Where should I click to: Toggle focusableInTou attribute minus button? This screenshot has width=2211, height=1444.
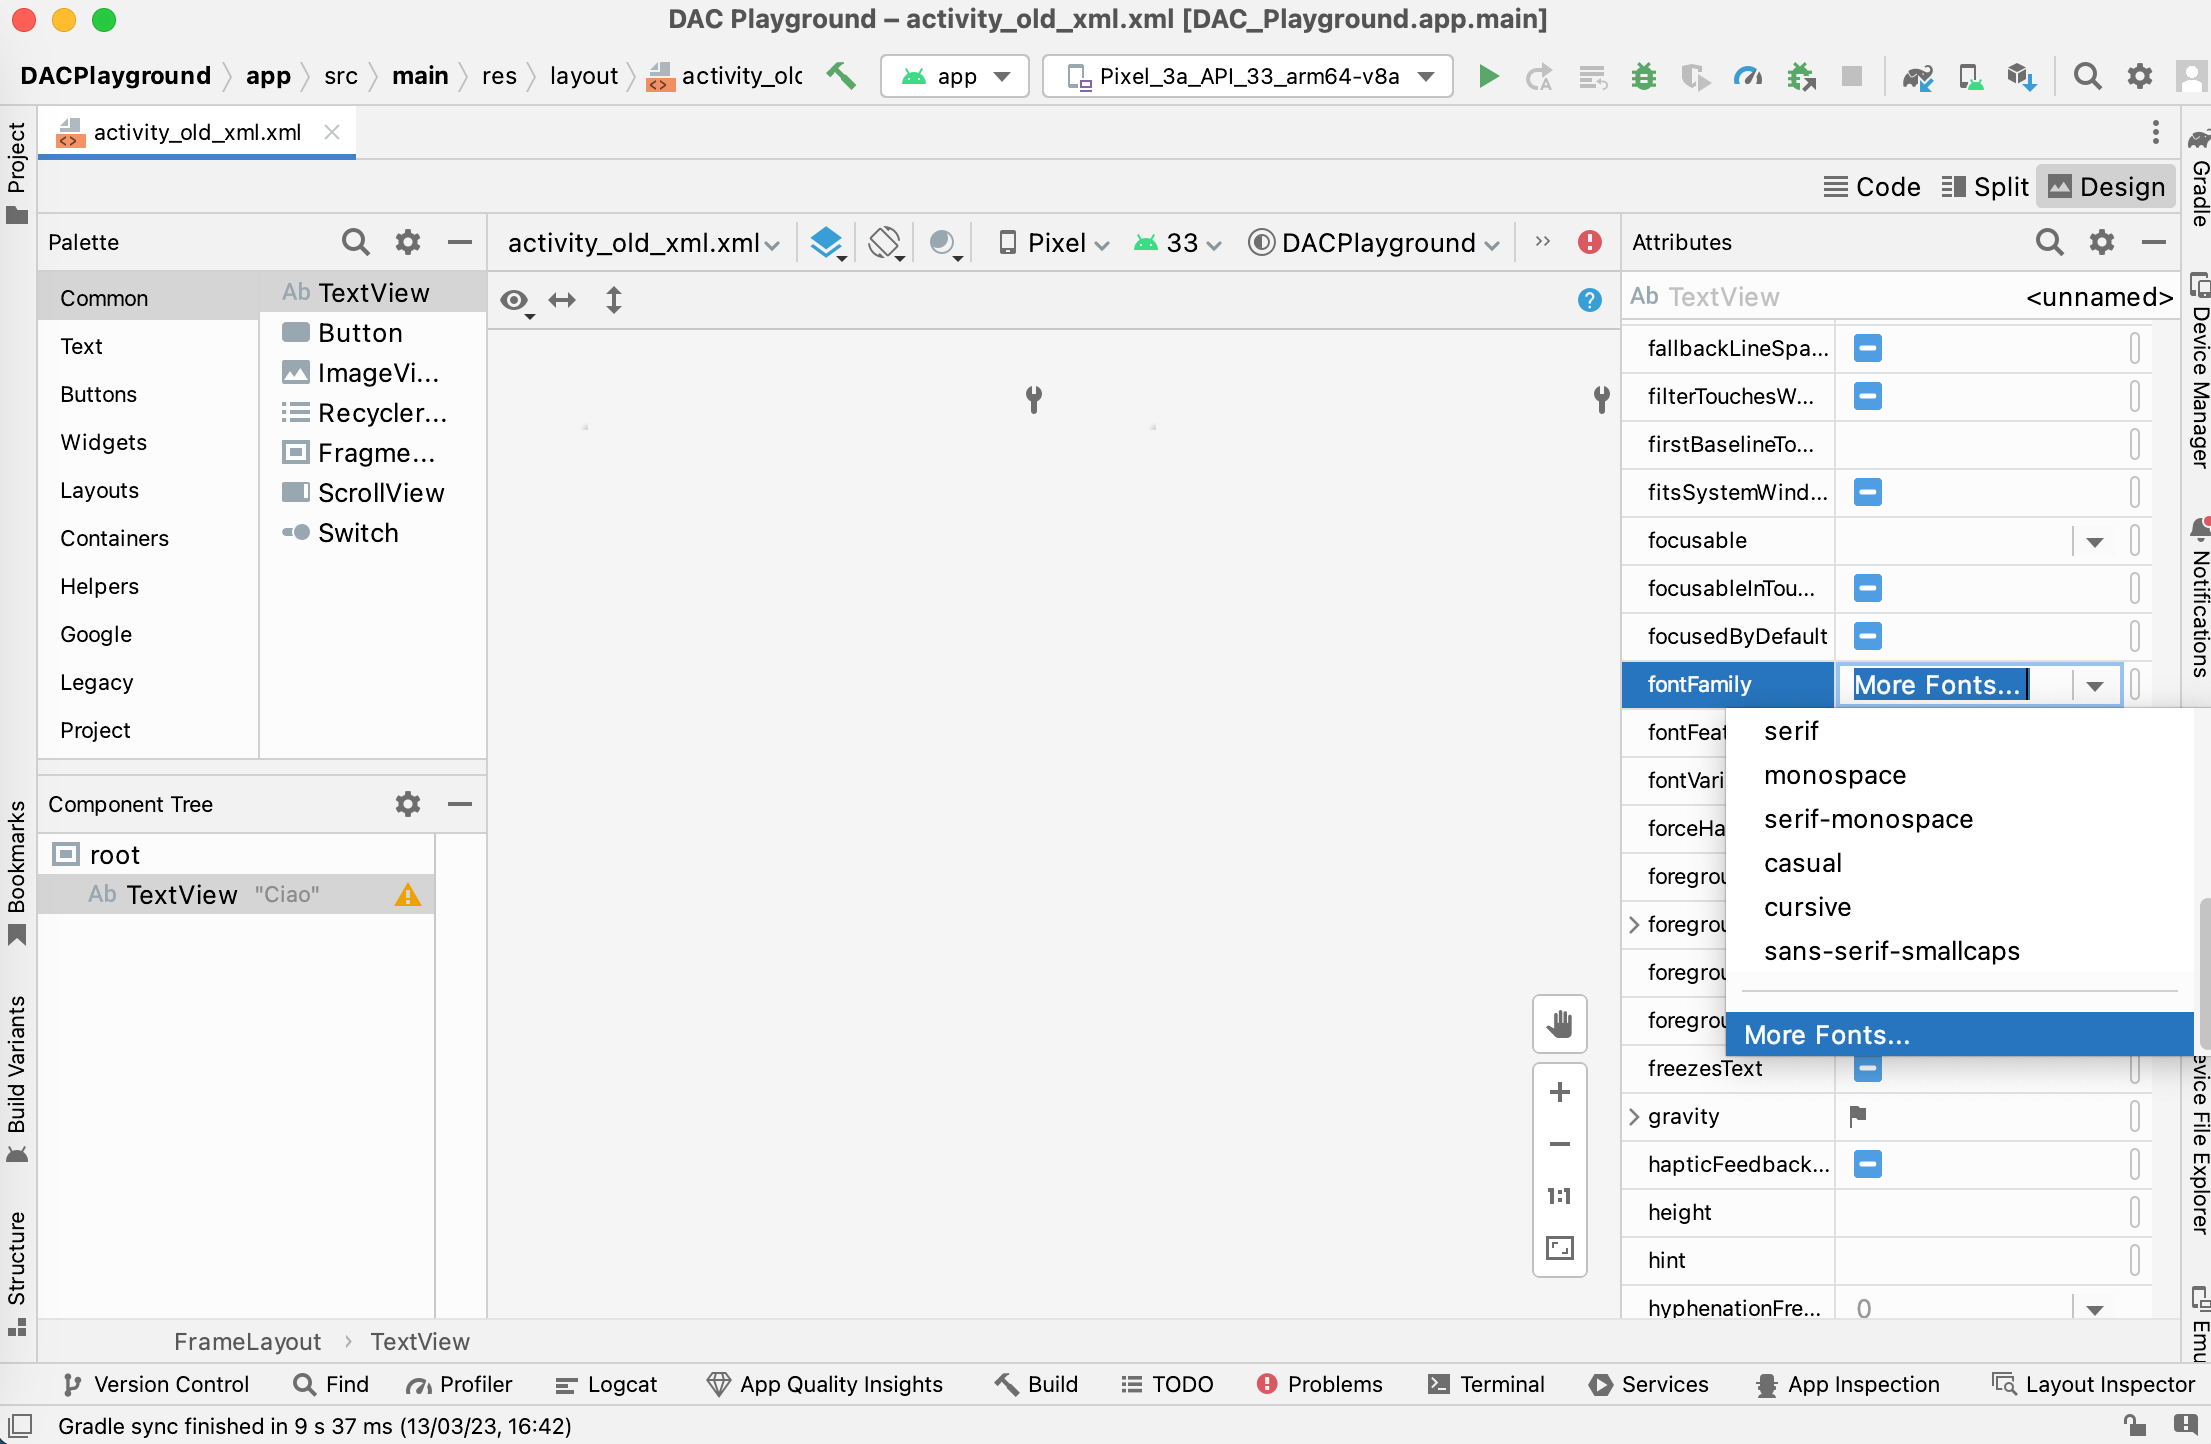coord(1868,588)
